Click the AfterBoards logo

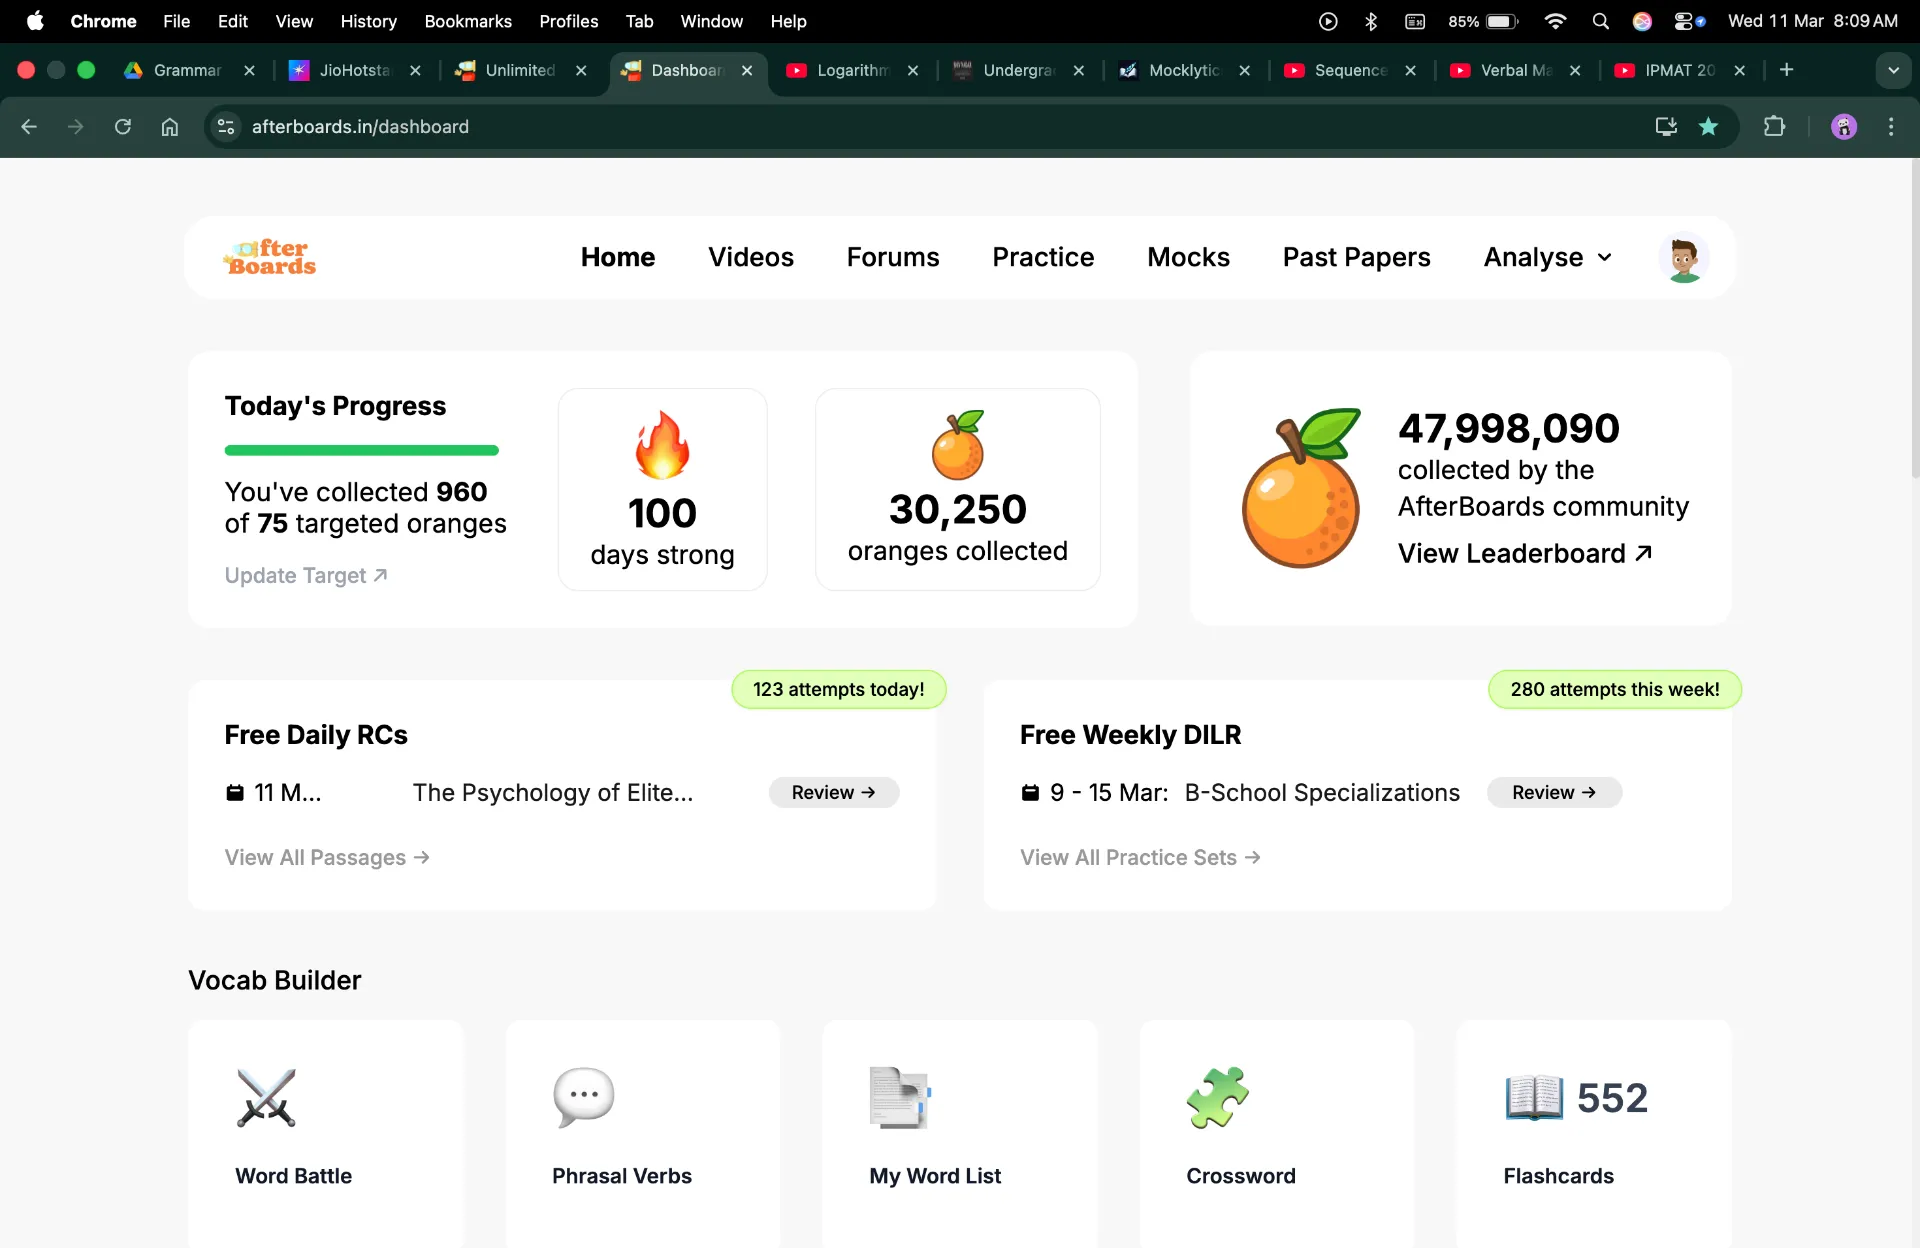click(x=270, y=257)
